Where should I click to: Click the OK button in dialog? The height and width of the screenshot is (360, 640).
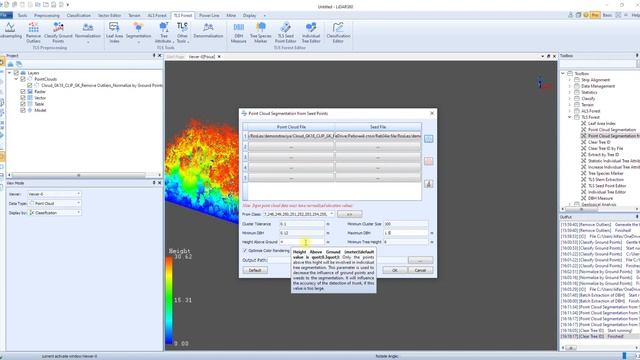point(394,270)
